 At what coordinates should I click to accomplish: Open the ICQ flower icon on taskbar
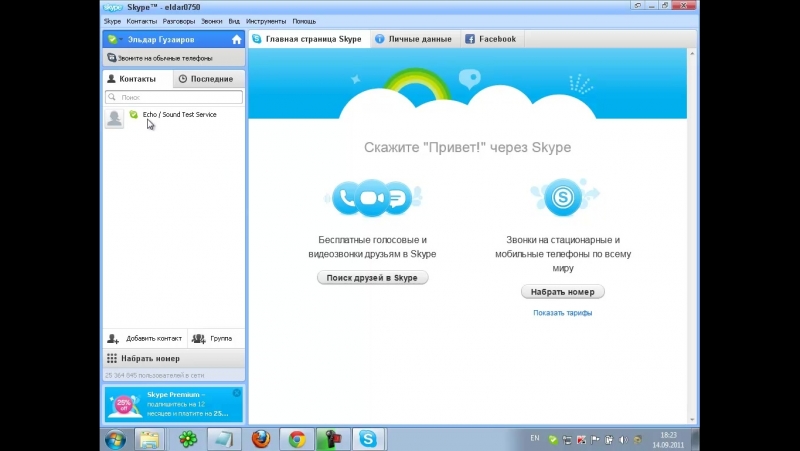point(188,439)
